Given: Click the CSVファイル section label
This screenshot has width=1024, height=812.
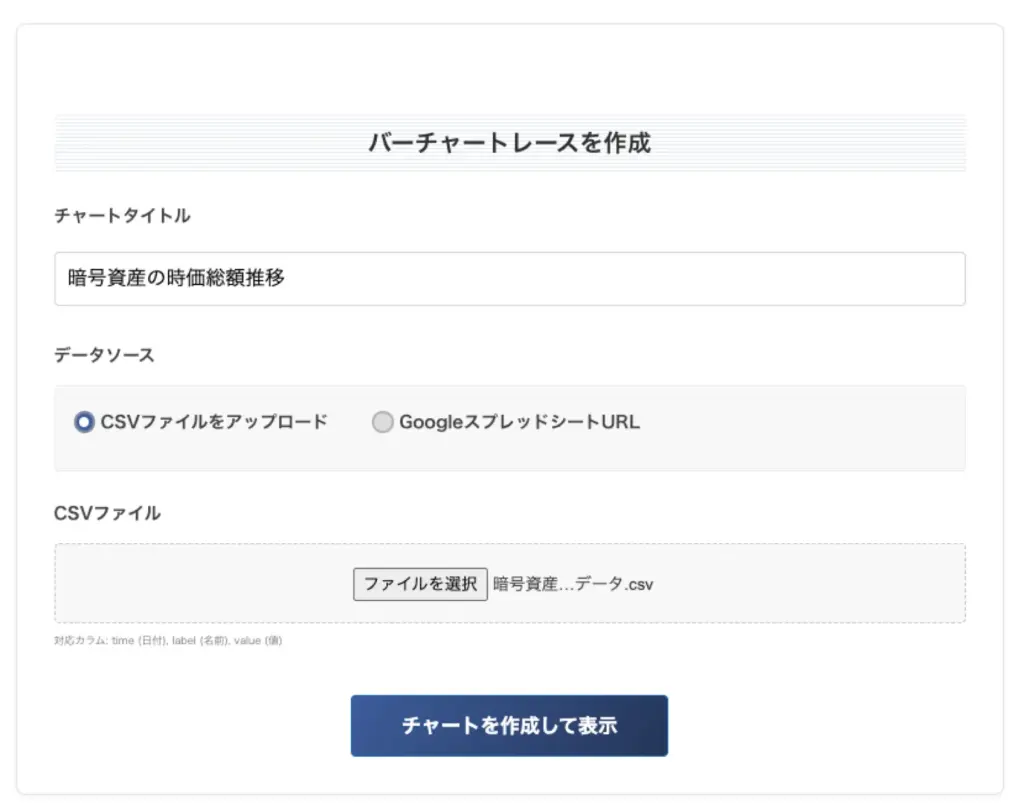Looking at the screenshot, I should point(107,513).
